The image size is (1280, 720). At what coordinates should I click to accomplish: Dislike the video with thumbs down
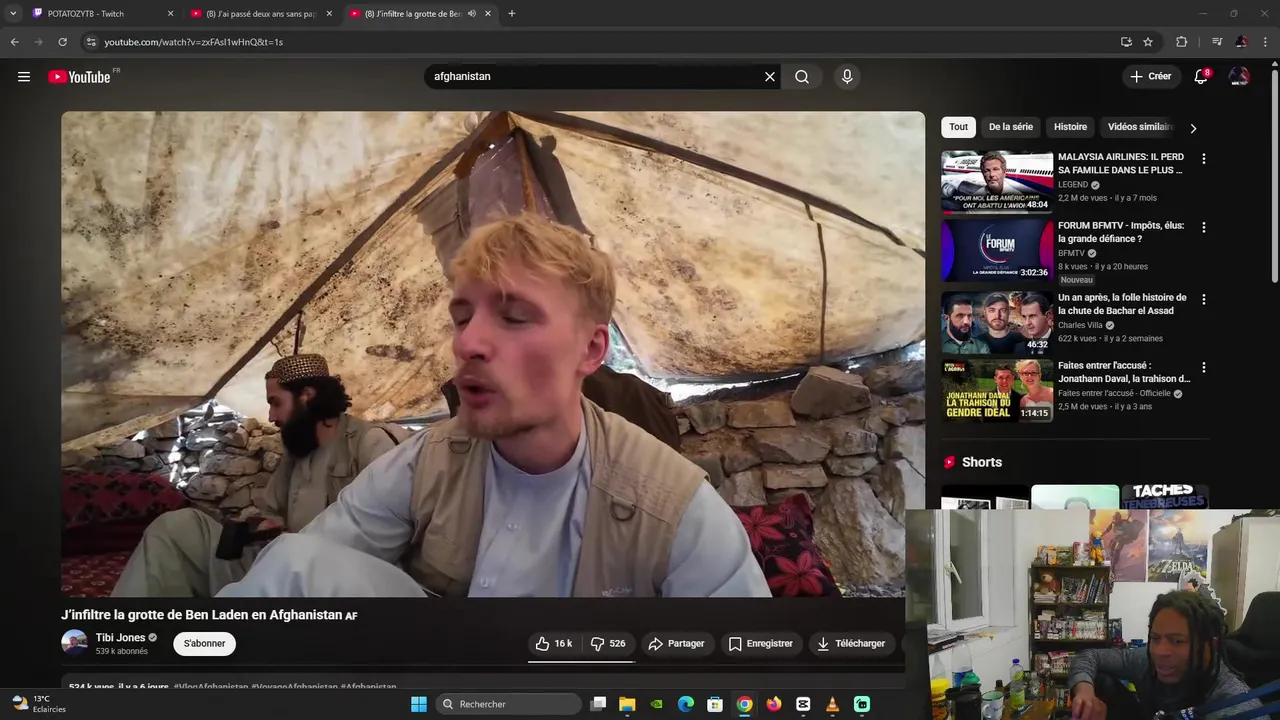[x=608, y=644]
